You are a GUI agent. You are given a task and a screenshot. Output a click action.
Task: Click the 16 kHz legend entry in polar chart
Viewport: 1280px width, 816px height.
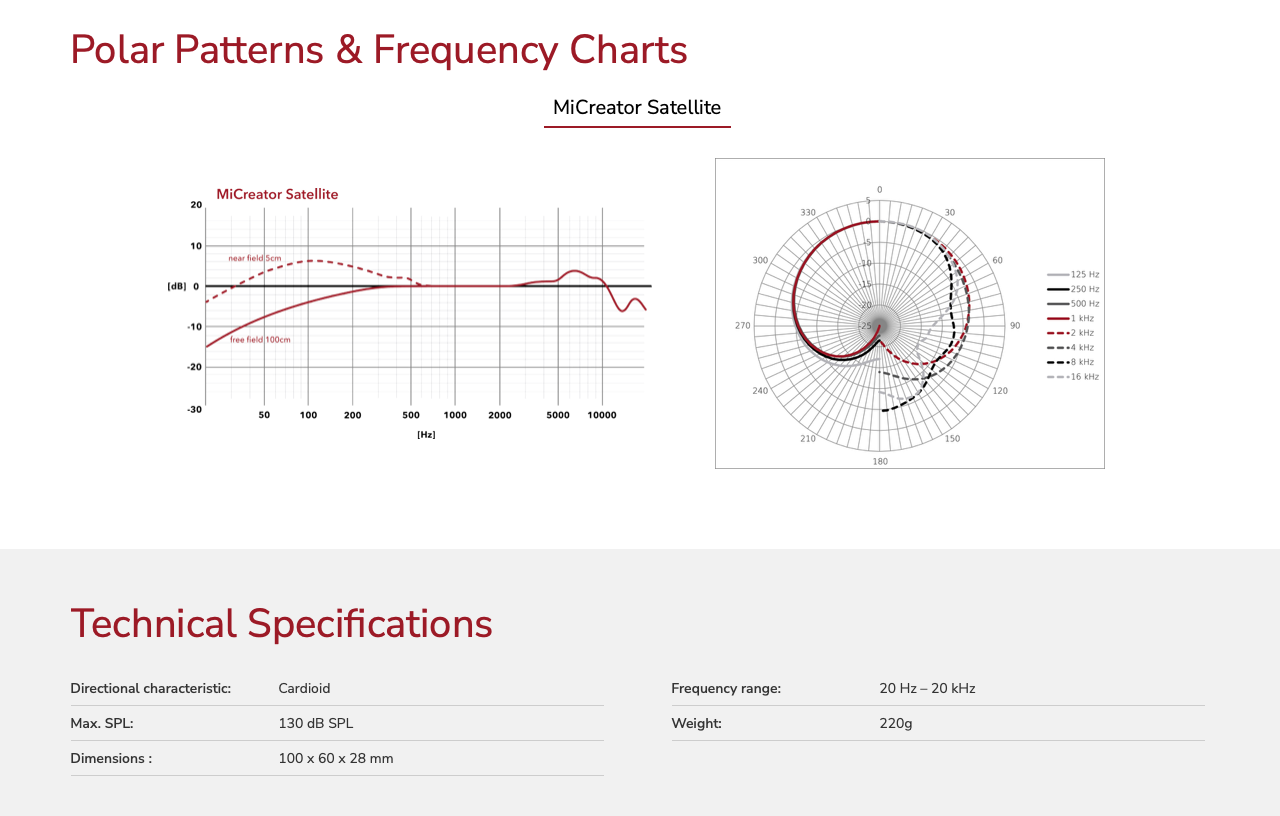coord(1073,377)
